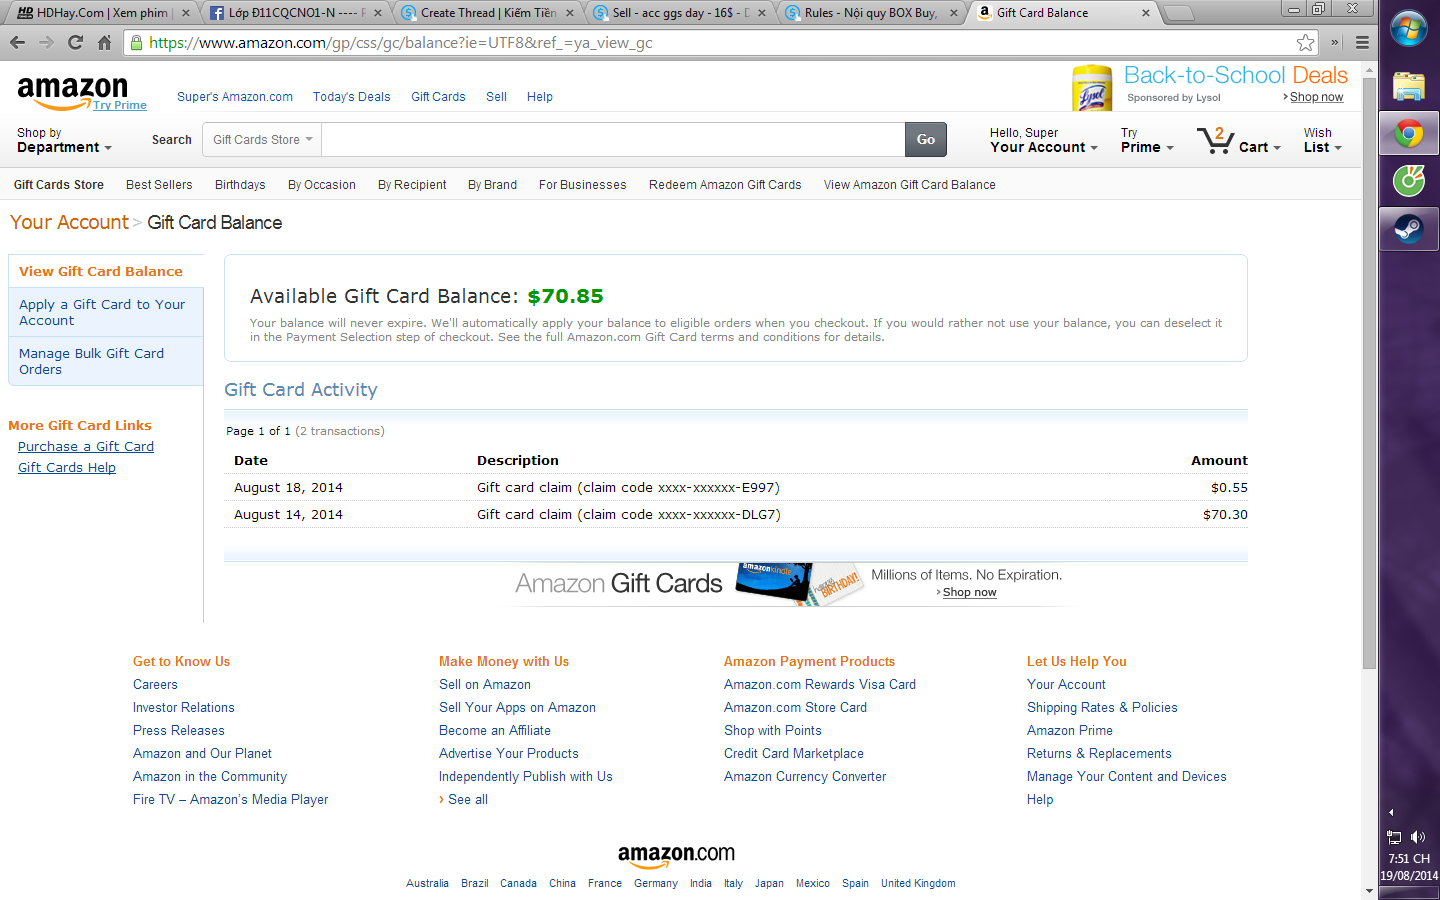Viewport: 1440px width, 900px height.
Task: Switch to Google Chrome on the taskbar
Action: click(1409, 133)
